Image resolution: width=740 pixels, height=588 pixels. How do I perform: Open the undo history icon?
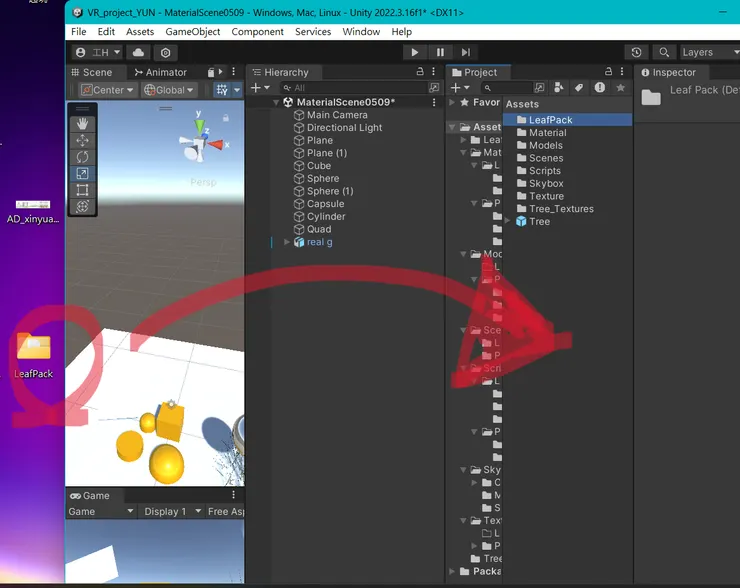point(637,52)
